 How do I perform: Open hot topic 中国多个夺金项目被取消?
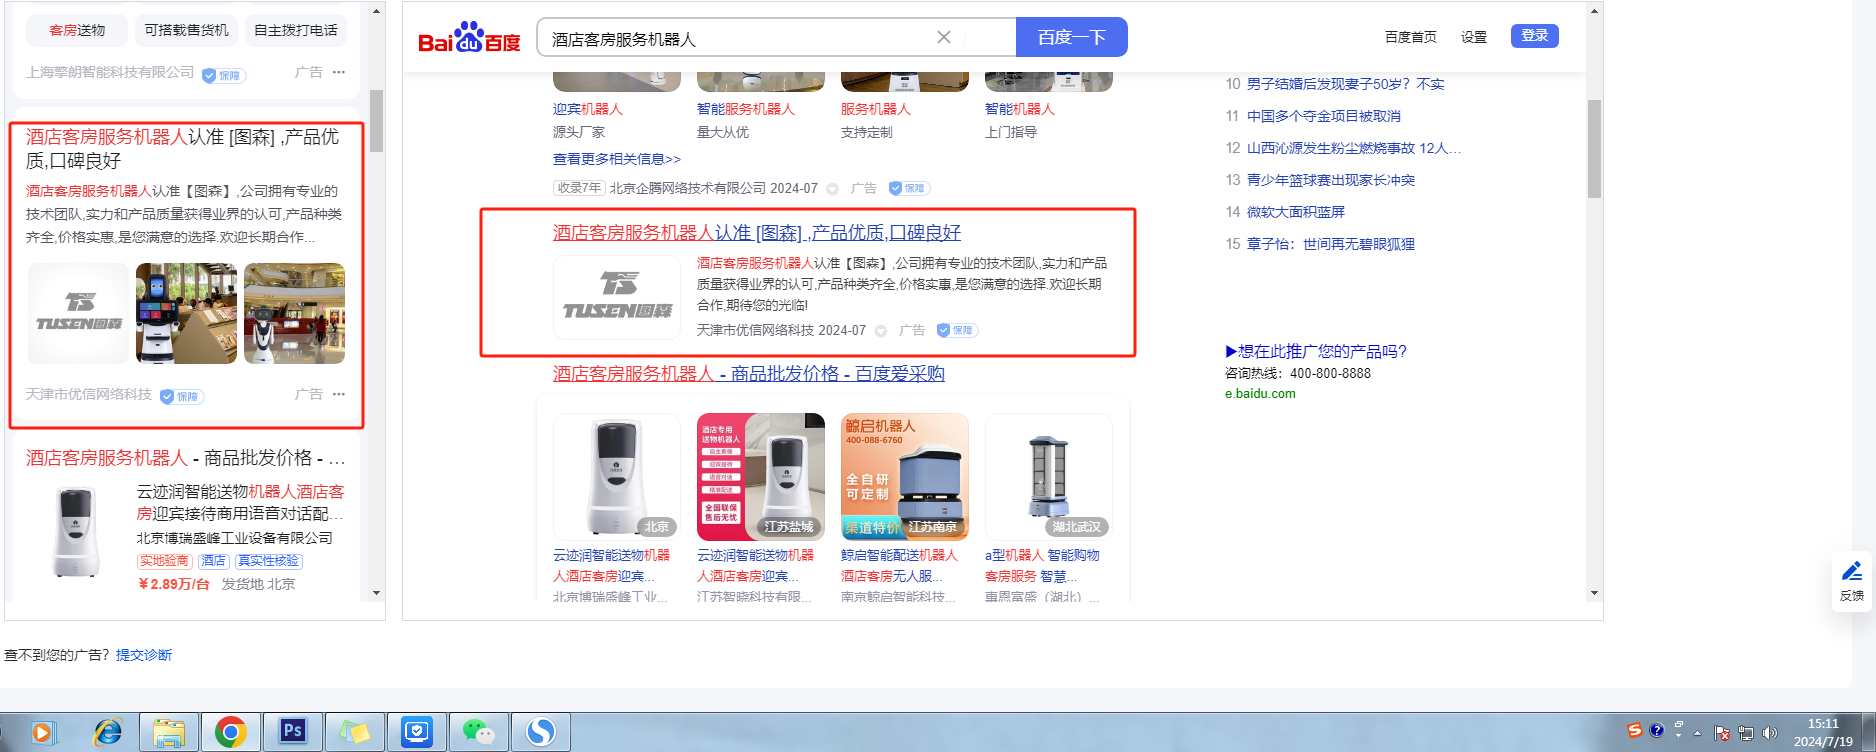1323,116
